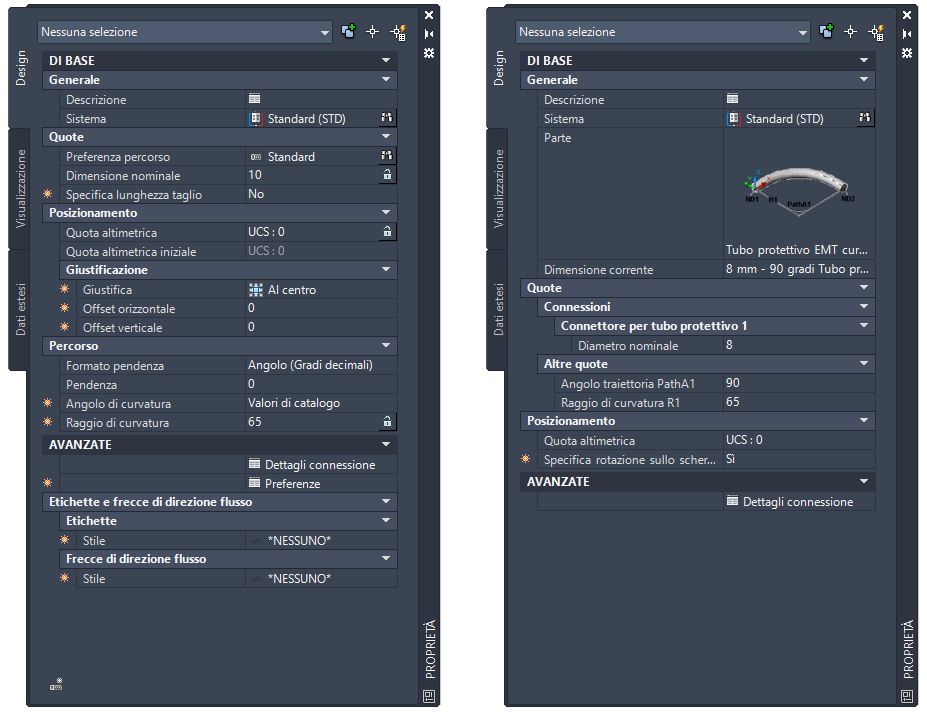Select Specifica lunghezza taglio value No
This screenshot has width=927, height=716.
pos(321,194)
